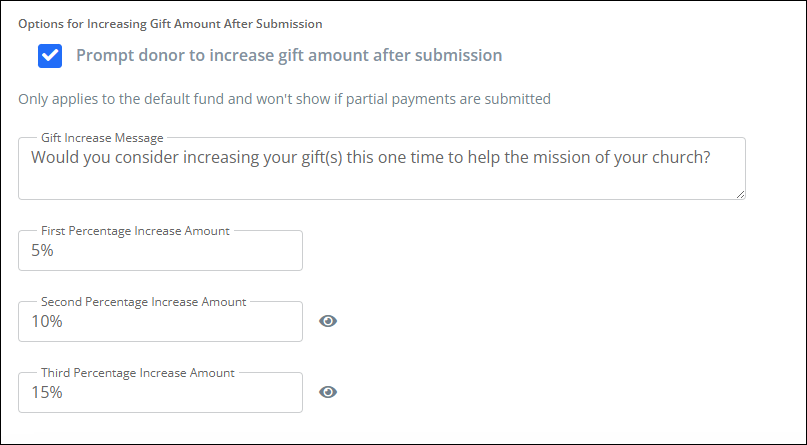The image size is (807, 445).
Task: Click the 'Third Percentage Increase Amount' label
Action: click(137, 372)
